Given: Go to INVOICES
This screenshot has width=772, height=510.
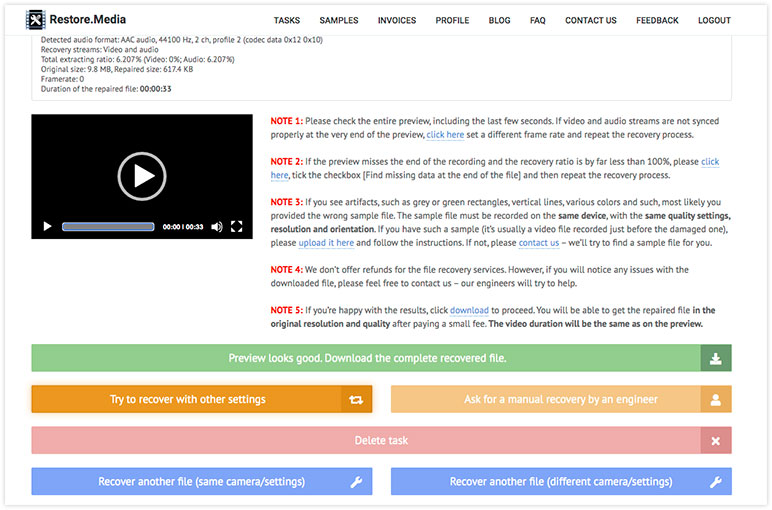Looking at the screenshot, I should (x=397, y=20).
